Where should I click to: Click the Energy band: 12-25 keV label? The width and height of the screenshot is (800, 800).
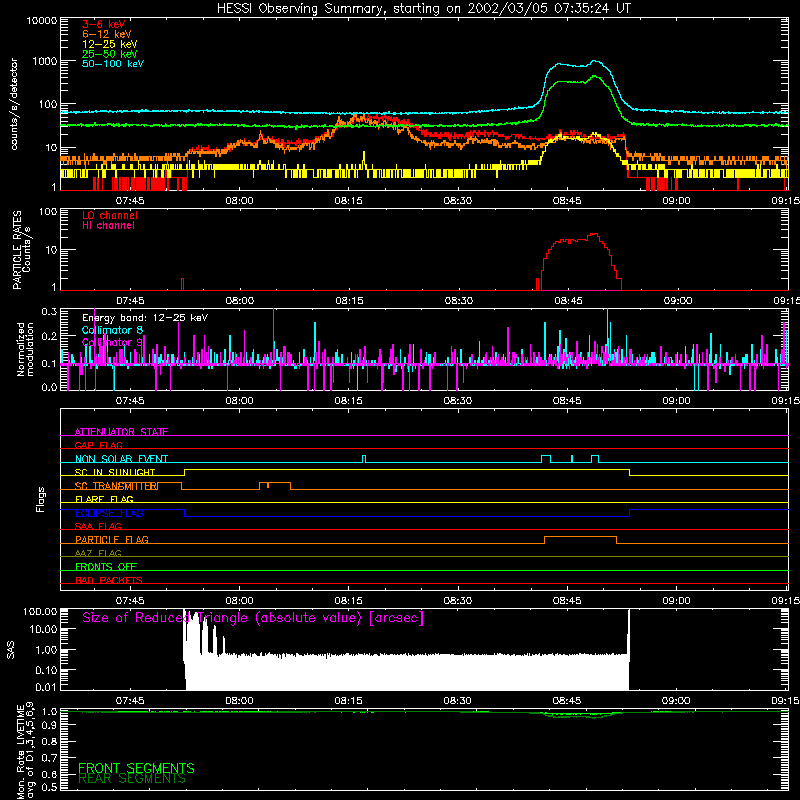pos(145,318)
